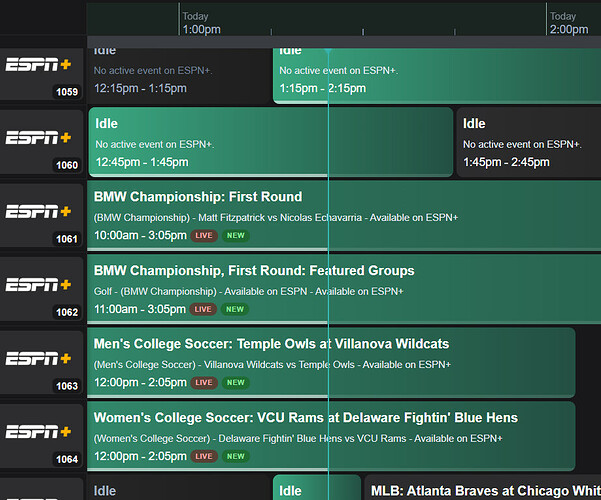Select ESPN+ channel 1064 logo
The height and width of the screenshot is (500, 601).
coord(38,432)
